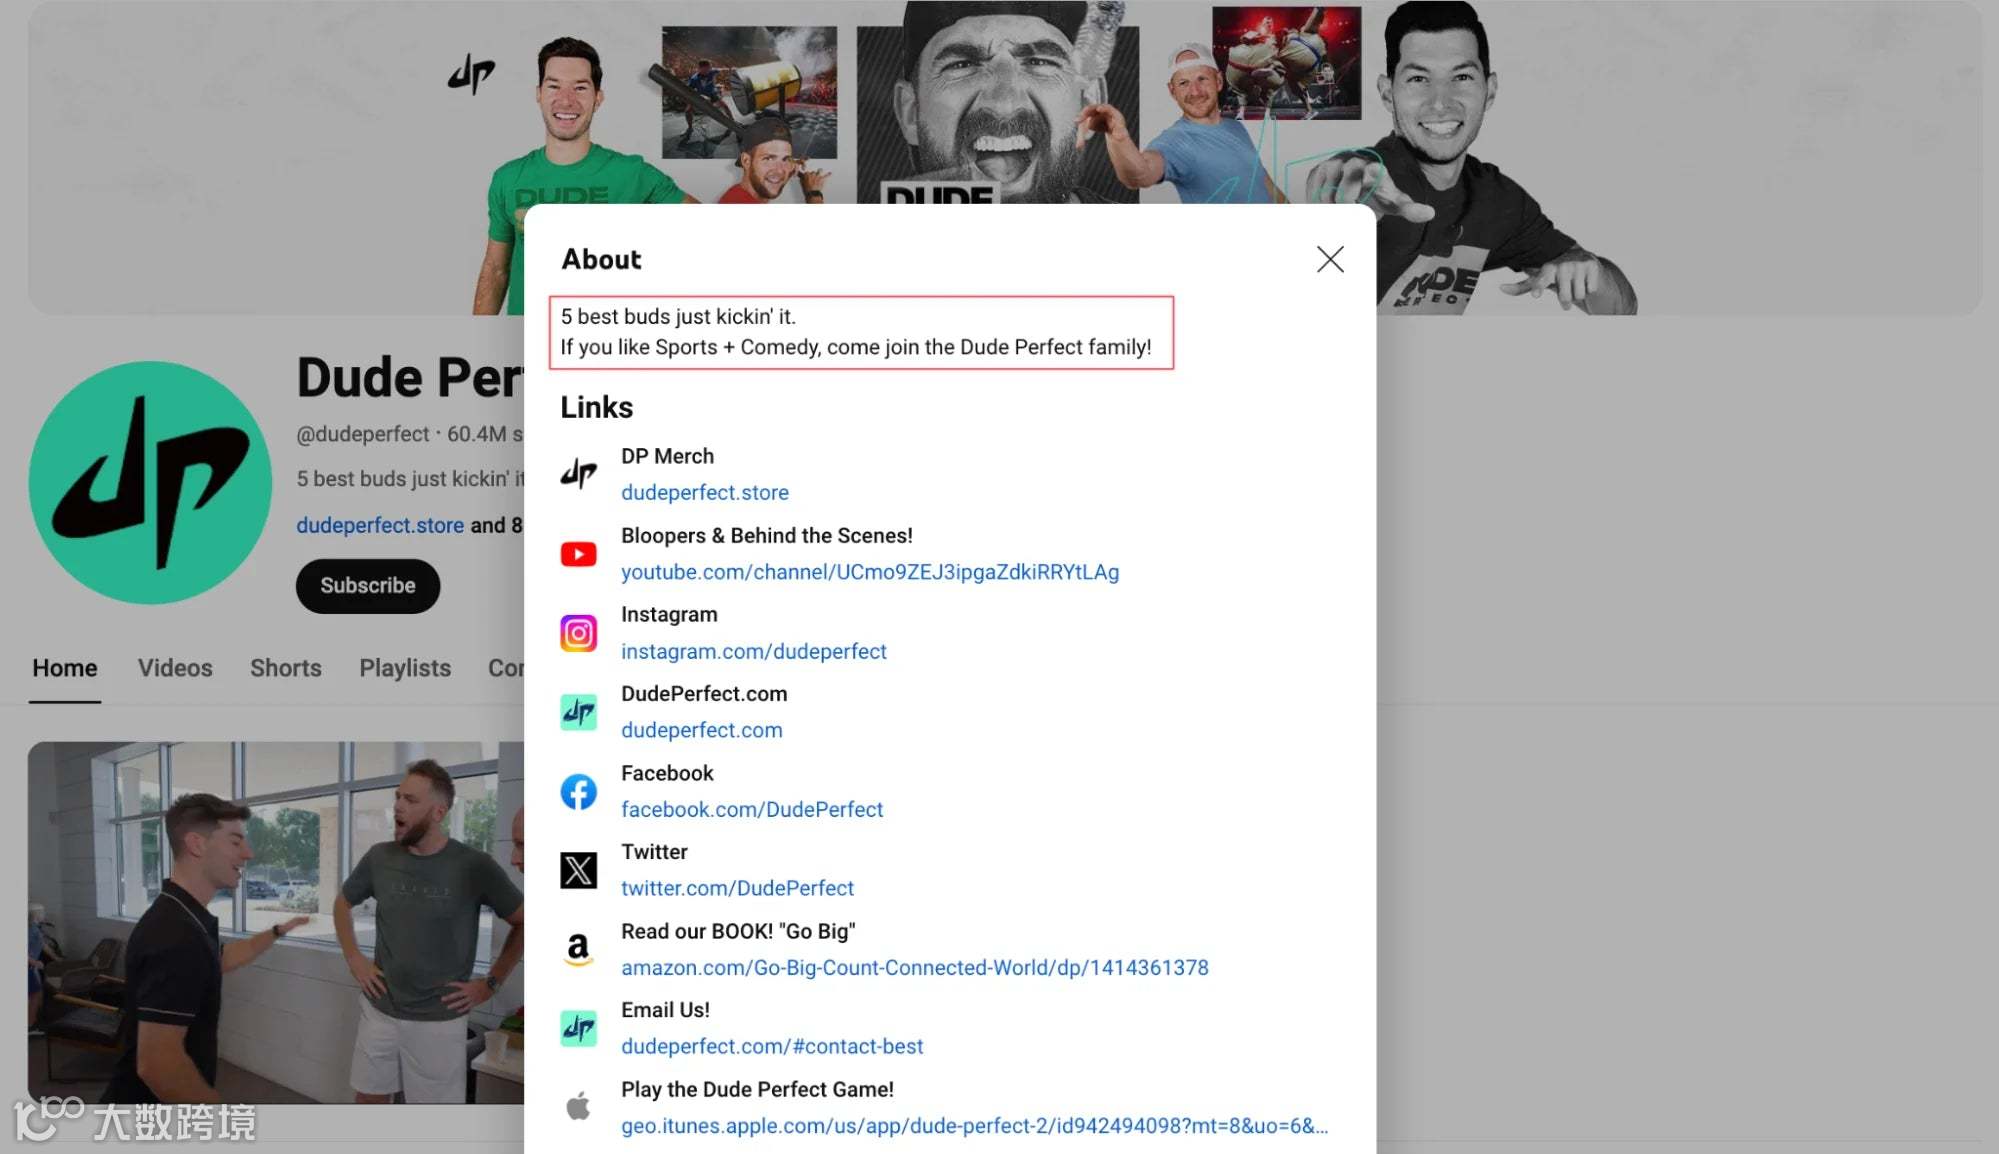
Task: Click the DudePerfect.com teal logo icon
Action: 578,712
